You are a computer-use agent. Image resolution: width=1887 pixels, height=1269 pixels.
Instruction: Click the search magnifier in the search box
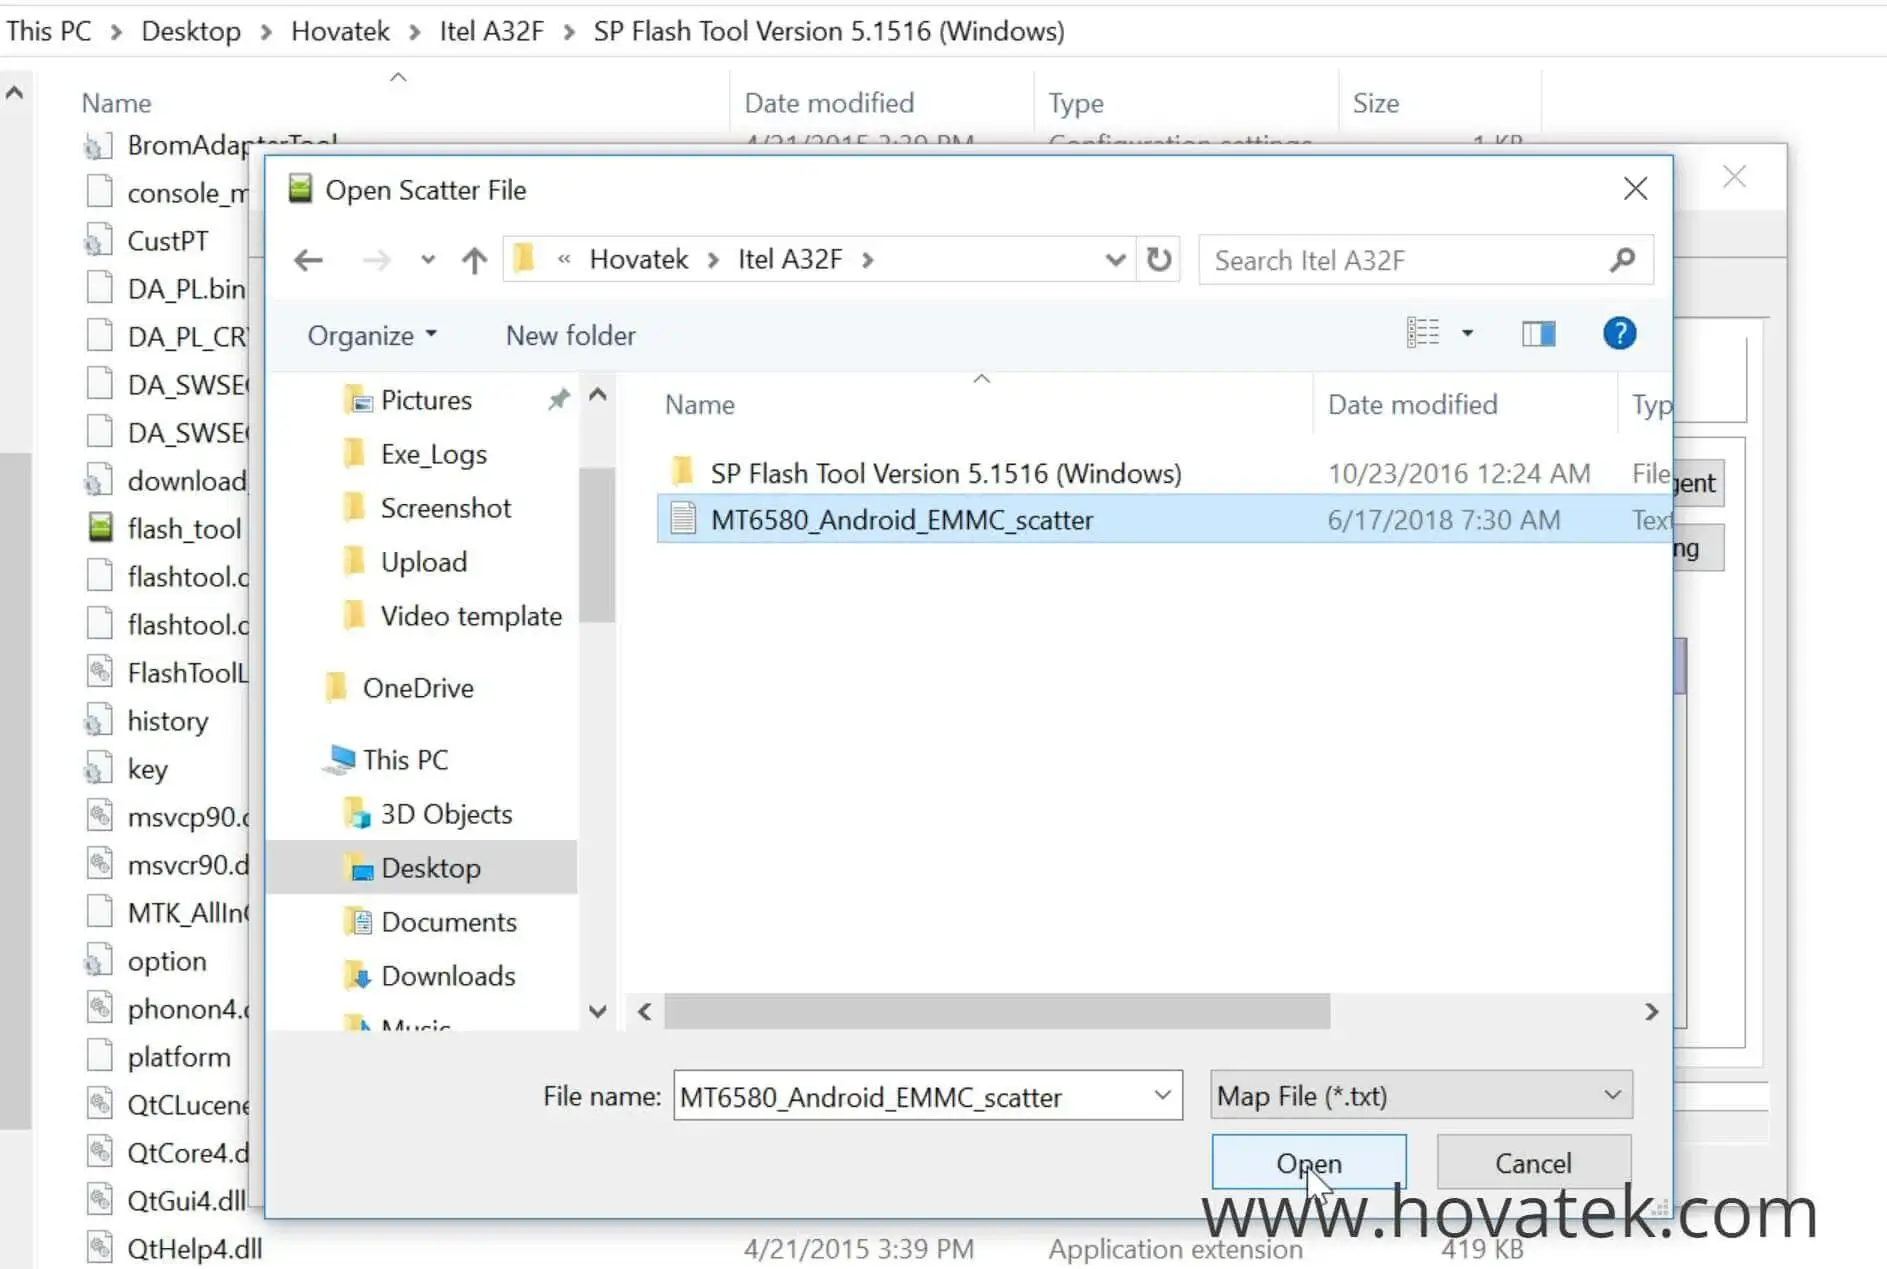click(1620, 260)
